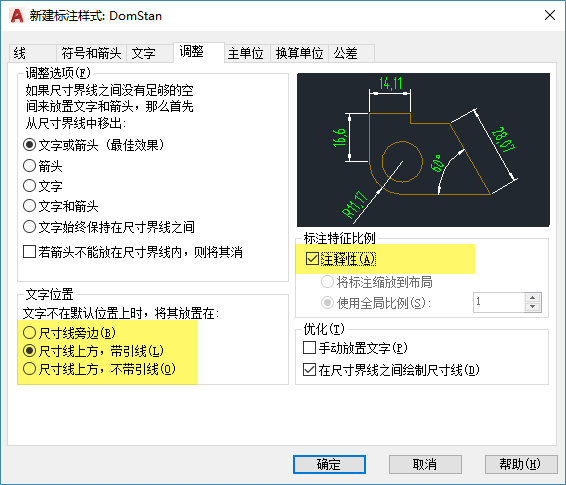The image size is (566, 485).
Task: Open the 公差 tab
Action: (x=351, y=53)
